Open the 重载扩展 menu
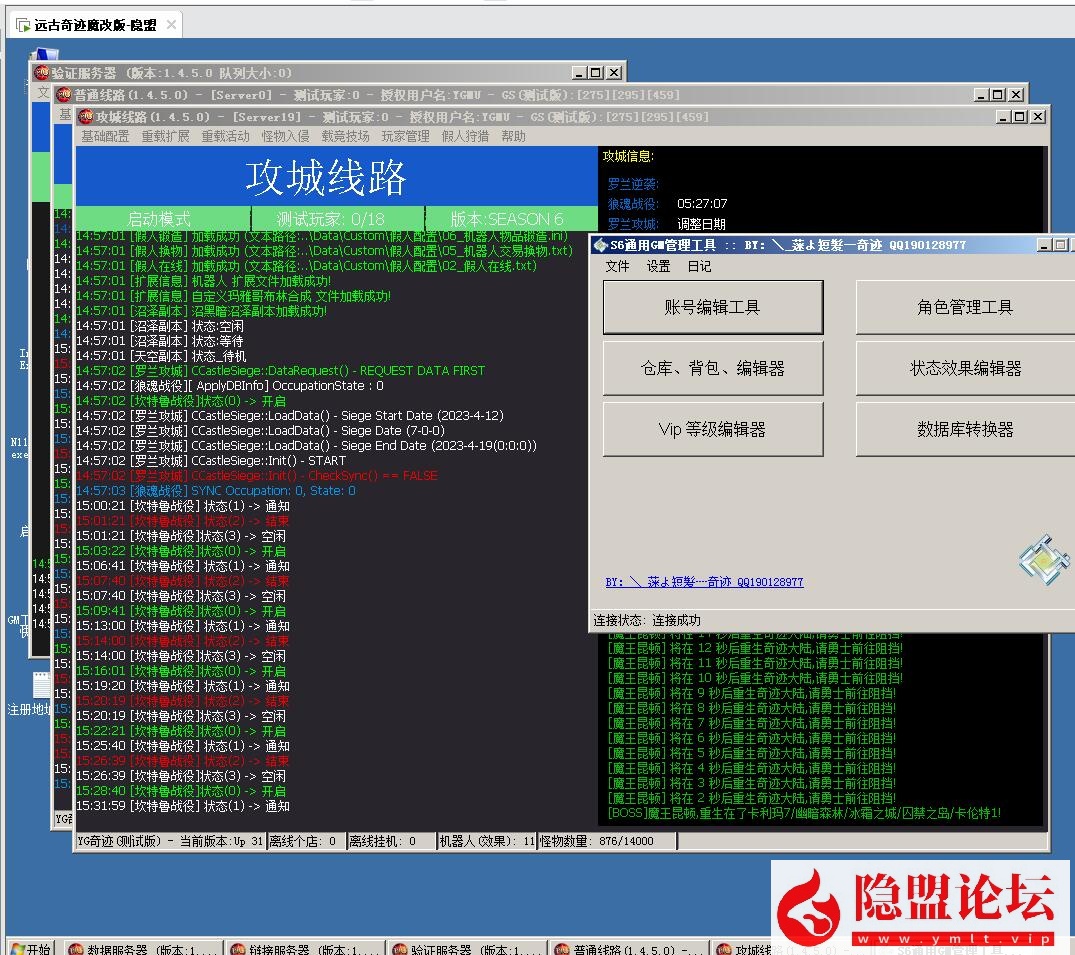Screen dimensions: 1075x955 (x=165, y=136)
